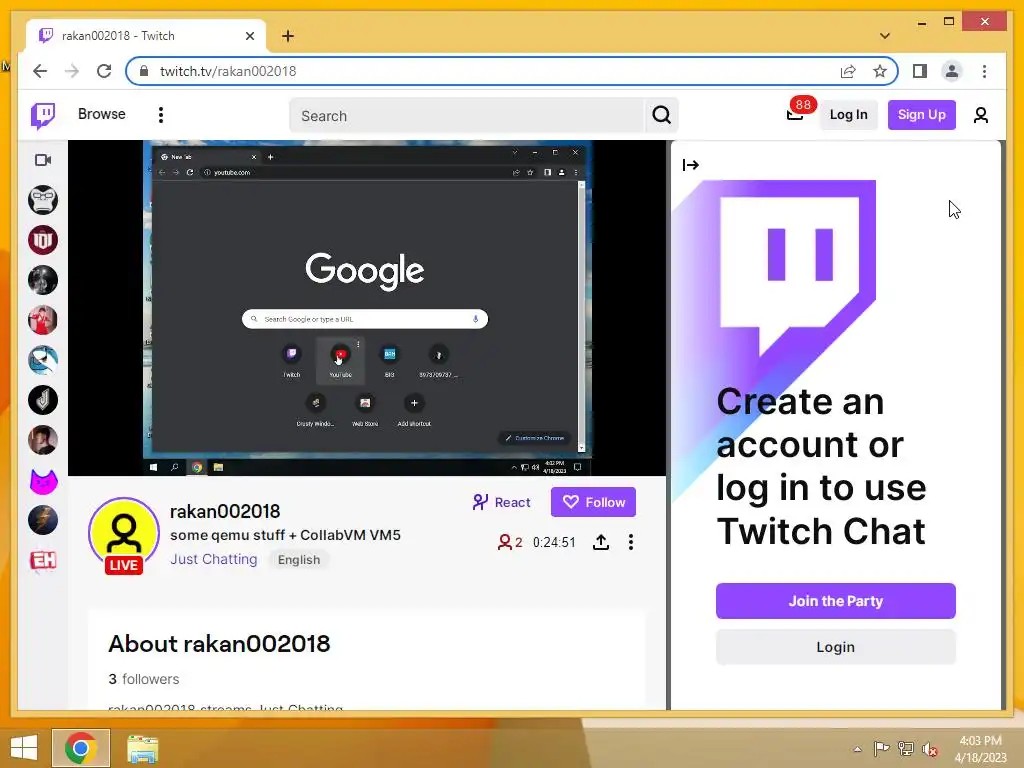Screen dimensions: 1024x768
Task: Click the Log In button
Action: pos(848,115)
